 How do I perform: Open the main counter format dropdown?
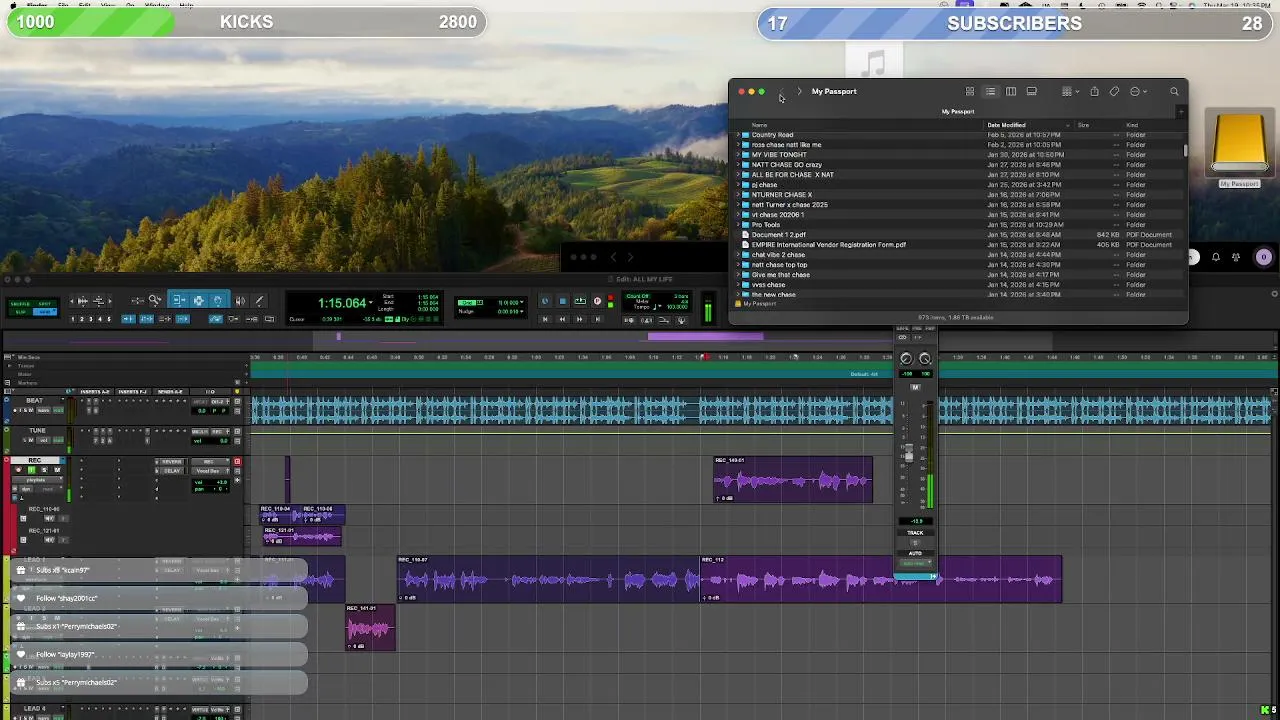click(371, 303)
